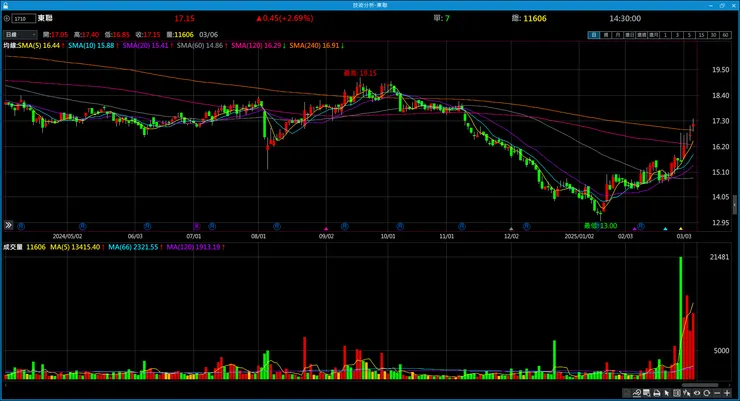Click the SMA(120) 16.29 legend label
The height and width of the screenshot is (401, 740).
256,45
